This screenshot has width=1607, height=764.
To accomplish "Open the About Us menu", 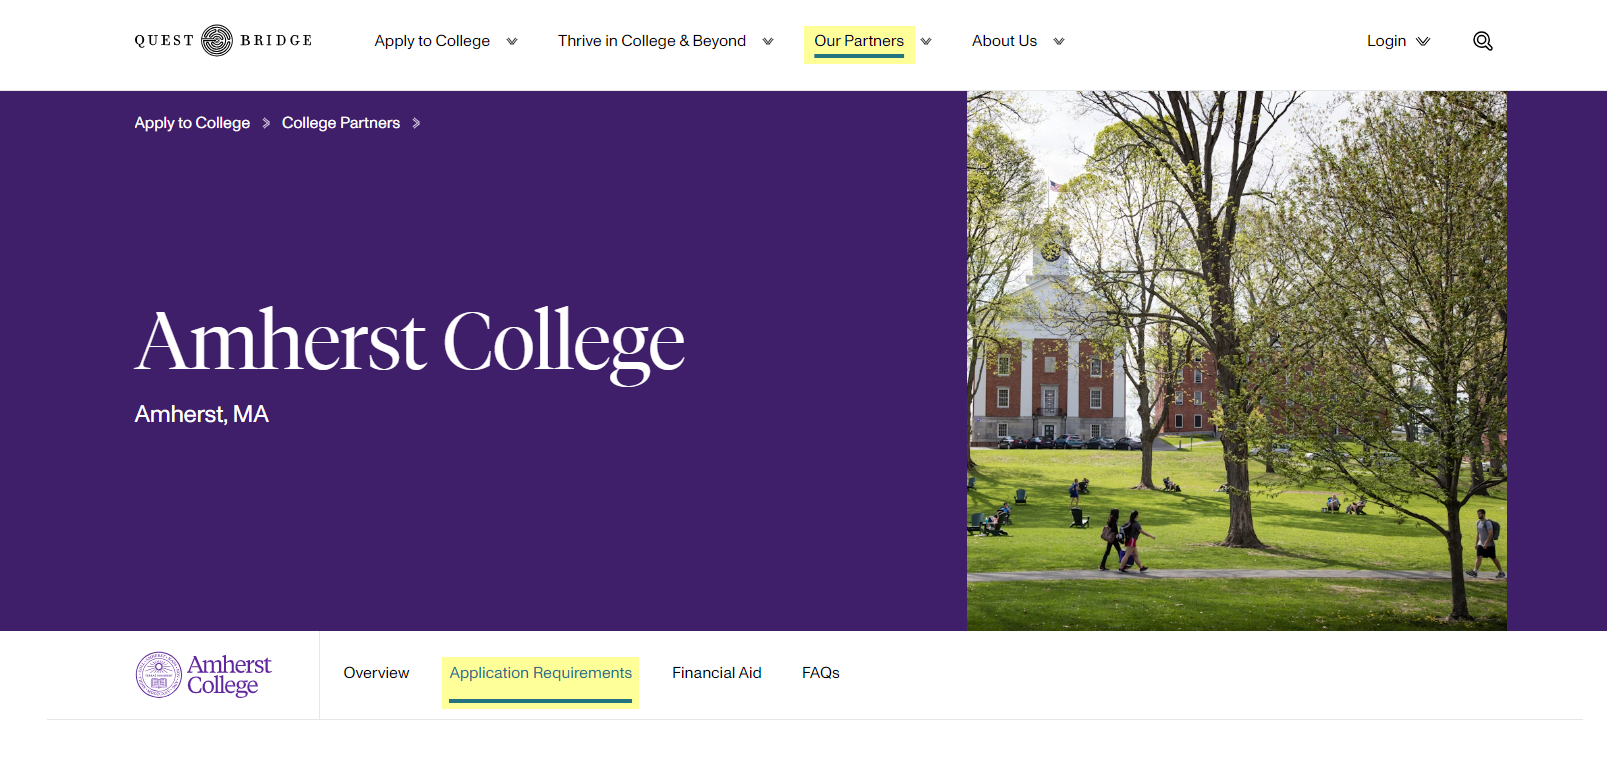I will [x=1004, y=41].
